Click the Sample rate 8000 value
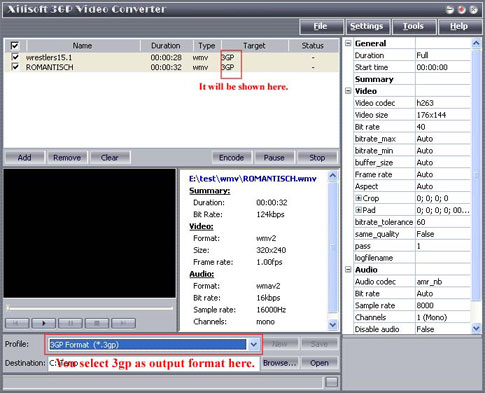Image resolution: width=485 pixels, height=393 pixels. point(443,305)
